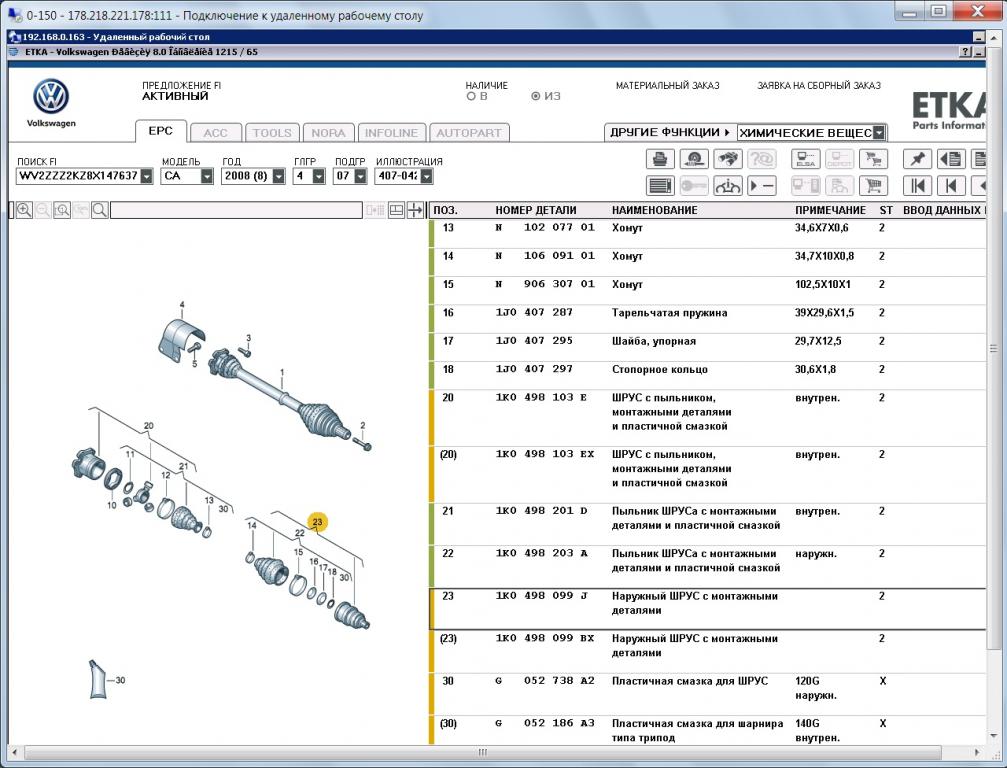The height and width of the screenshot is (768, 1007).
Task: Select row 16 Тарельчатая пружина
Action: (706, 319)
